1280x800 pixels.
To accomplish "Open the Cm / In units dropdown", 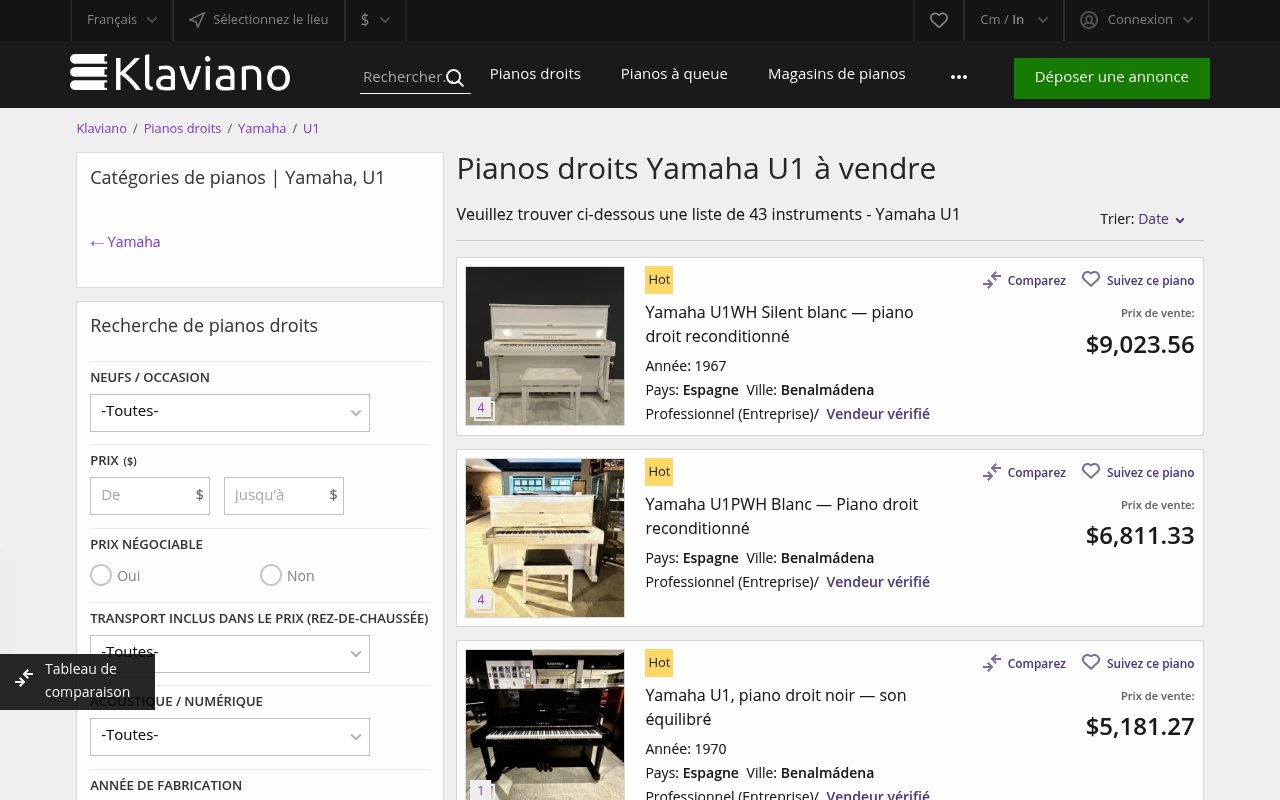I will click(1014, 19).
